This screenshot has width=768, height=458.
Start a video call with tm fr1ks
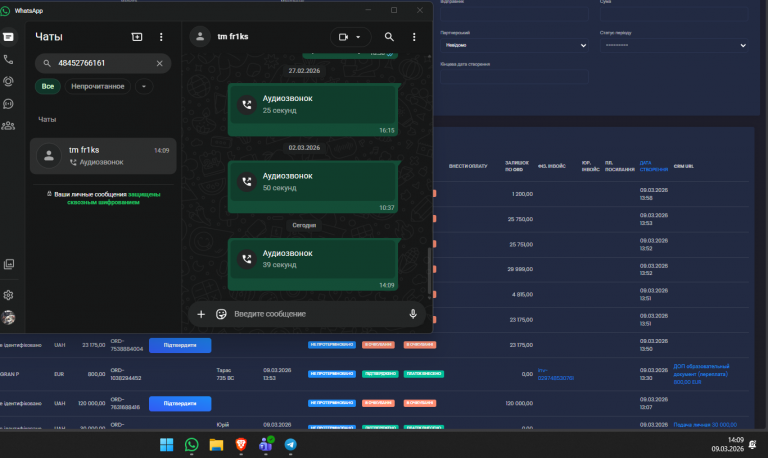(343, 37)
